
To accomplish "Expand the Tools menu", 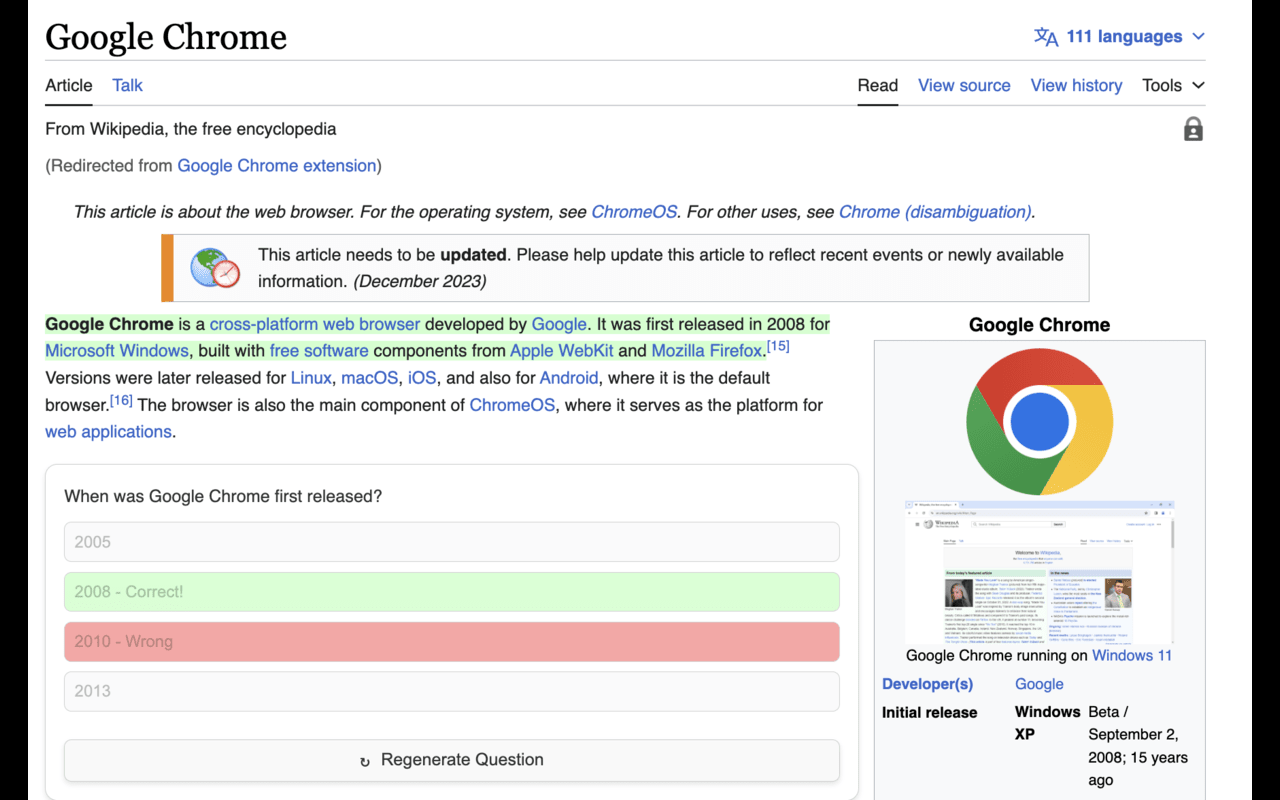I will [x=1173, y=85].
